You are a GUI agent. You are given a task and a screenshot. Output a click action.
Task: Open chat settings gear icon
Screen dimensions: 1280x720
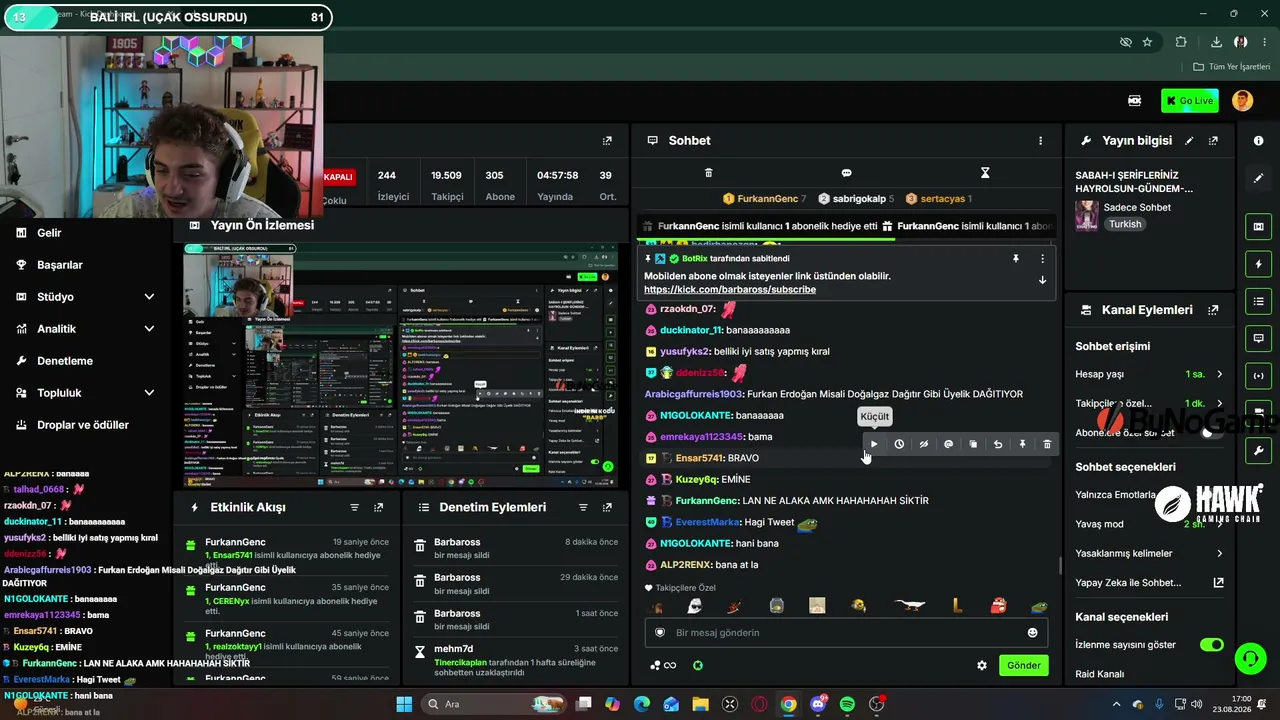[x=982, y=665]
